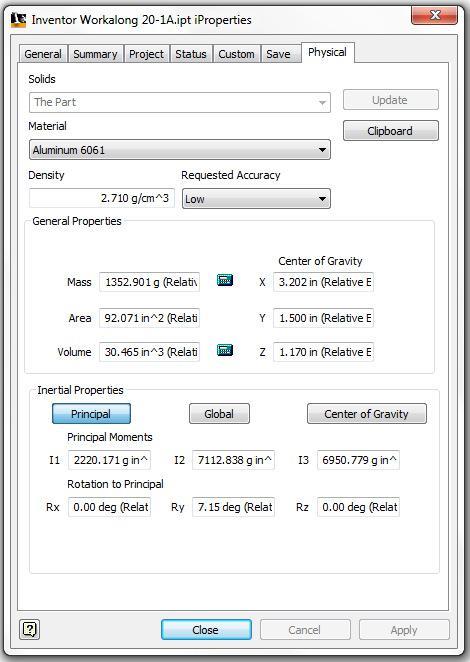Screen dimensions: 470x662
Task: Open the Custom tab
Action: 236,54
